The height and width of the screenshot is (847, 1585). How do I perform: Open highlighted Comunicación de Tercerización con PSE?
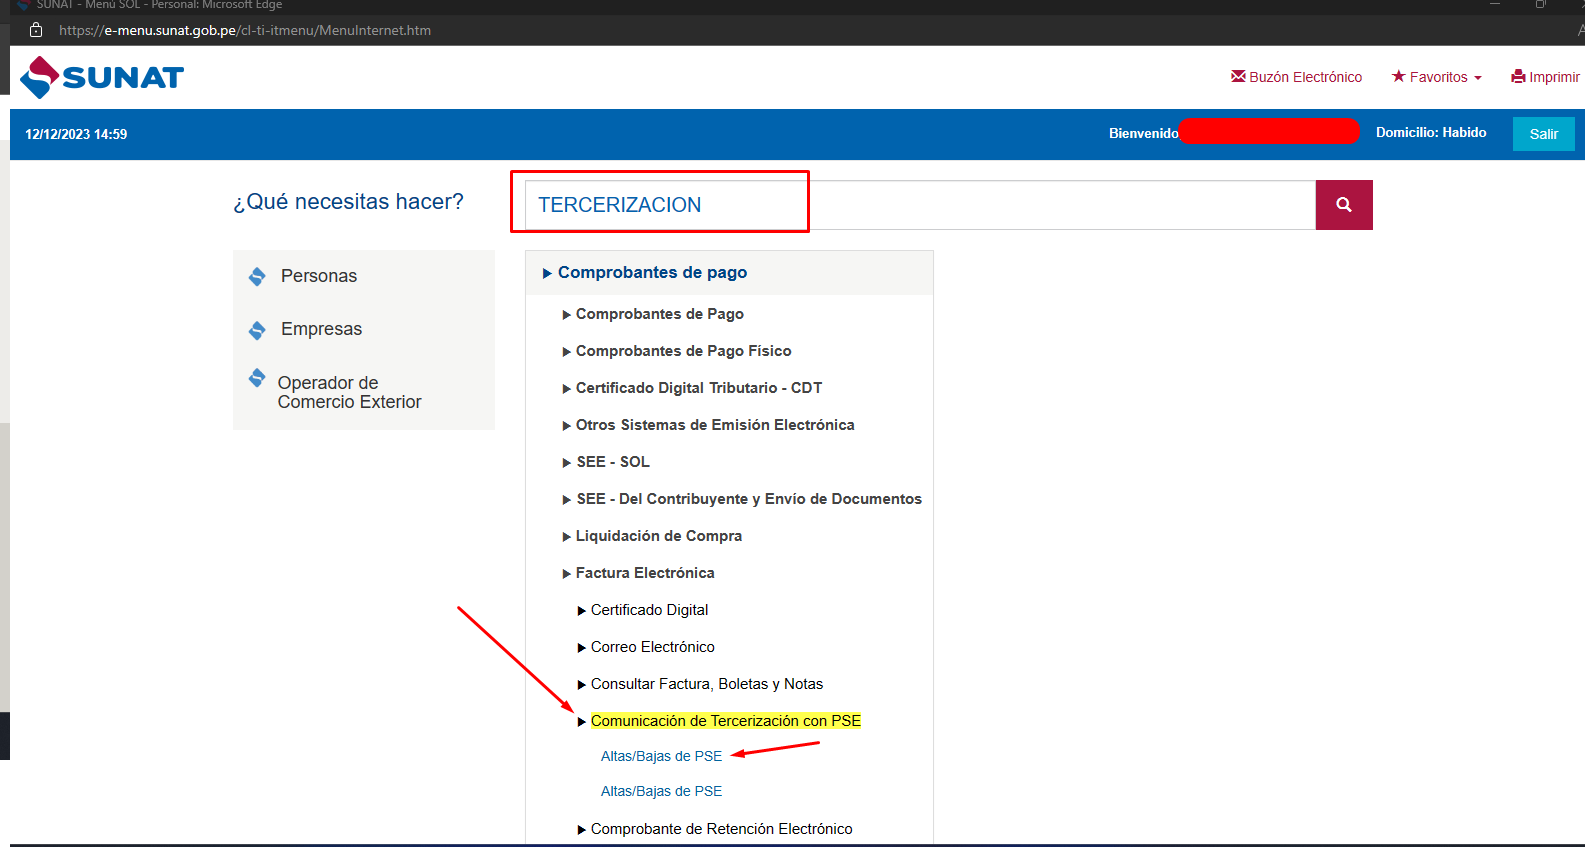point(725,721)
